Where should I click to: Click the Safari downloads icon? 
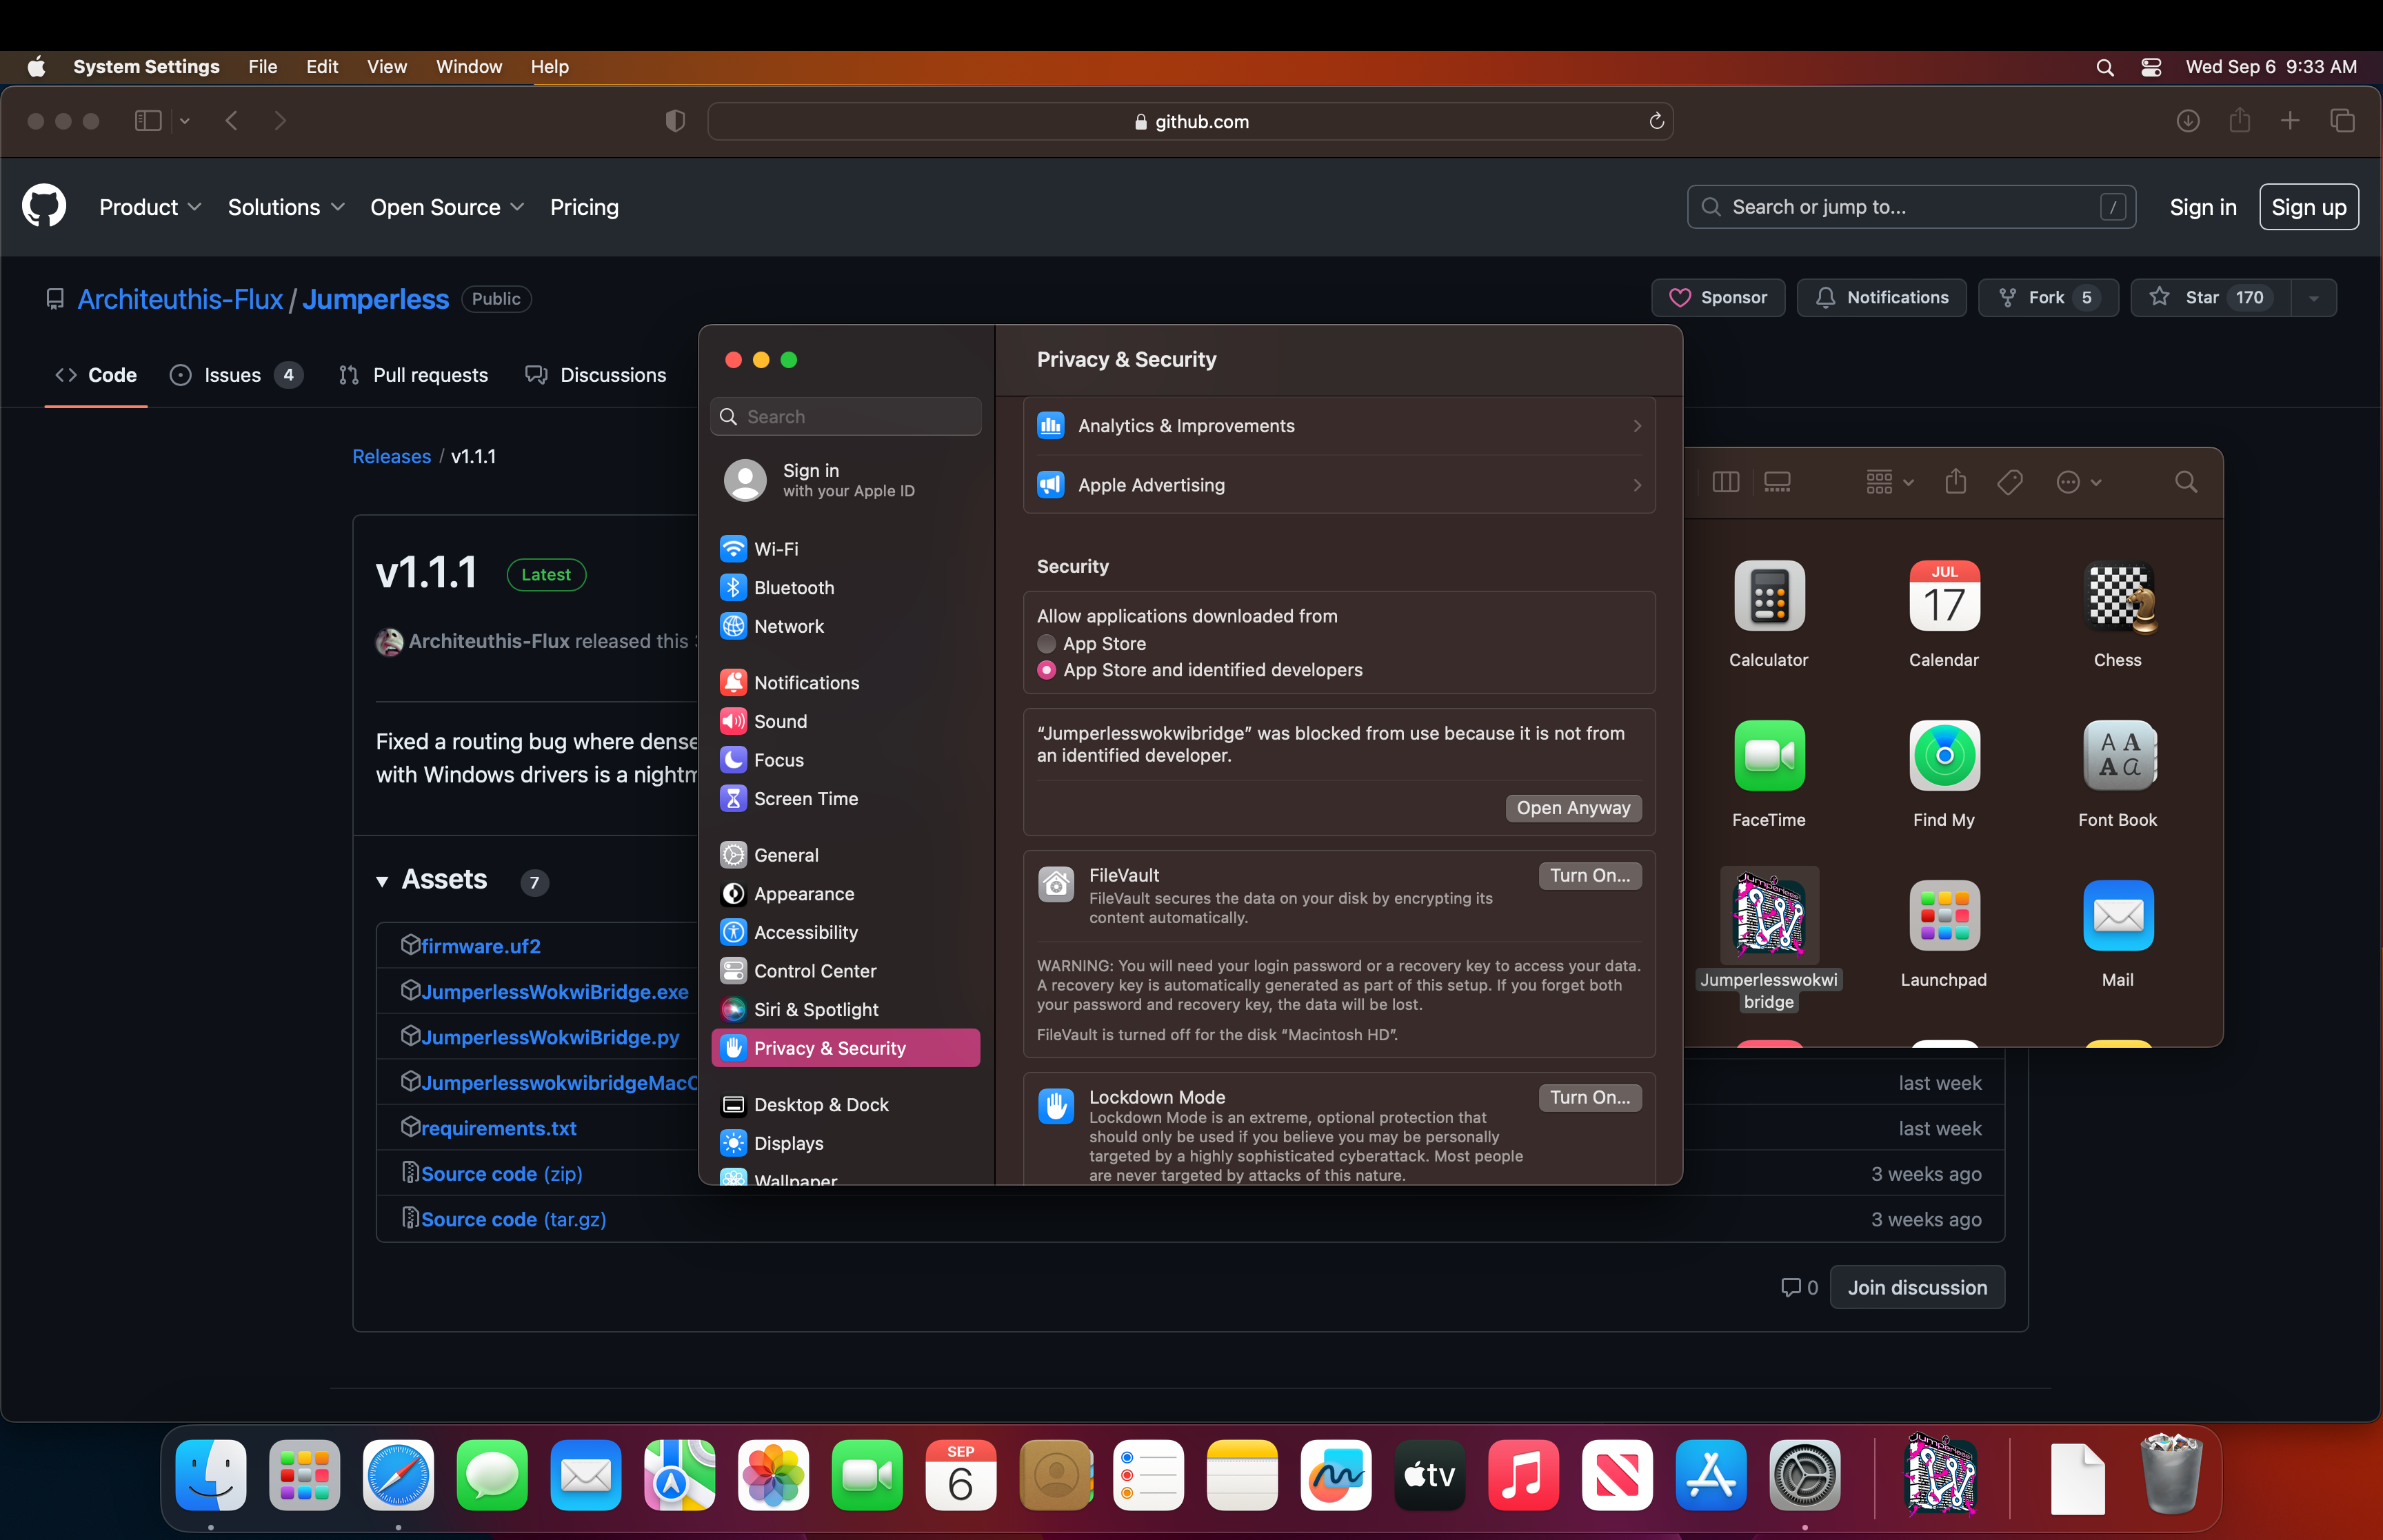pos(2187,121)
